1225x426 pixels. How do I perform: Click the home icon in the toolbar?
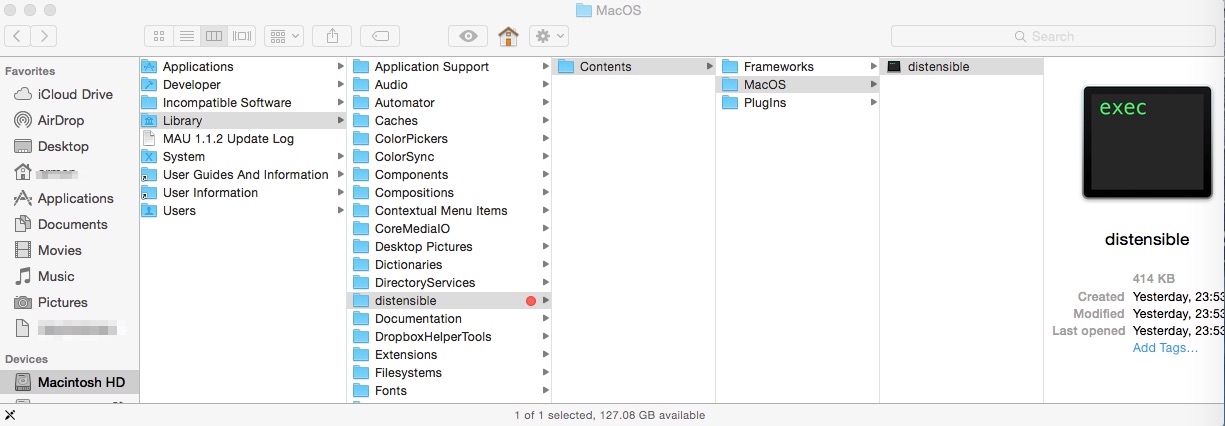pos(509,36)
